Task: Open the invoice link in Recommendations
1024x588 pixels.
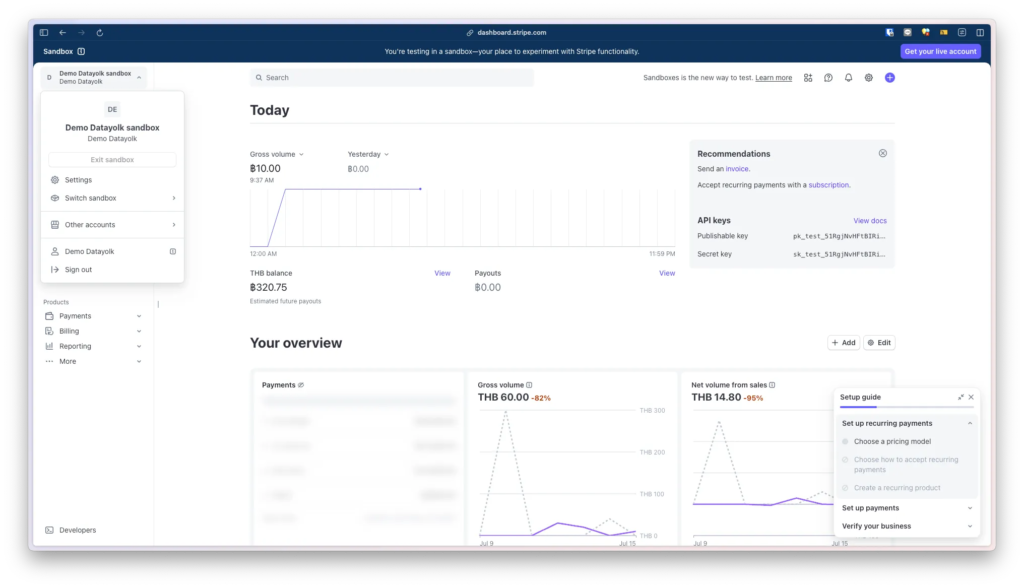Action: click(x=737, y=169)
